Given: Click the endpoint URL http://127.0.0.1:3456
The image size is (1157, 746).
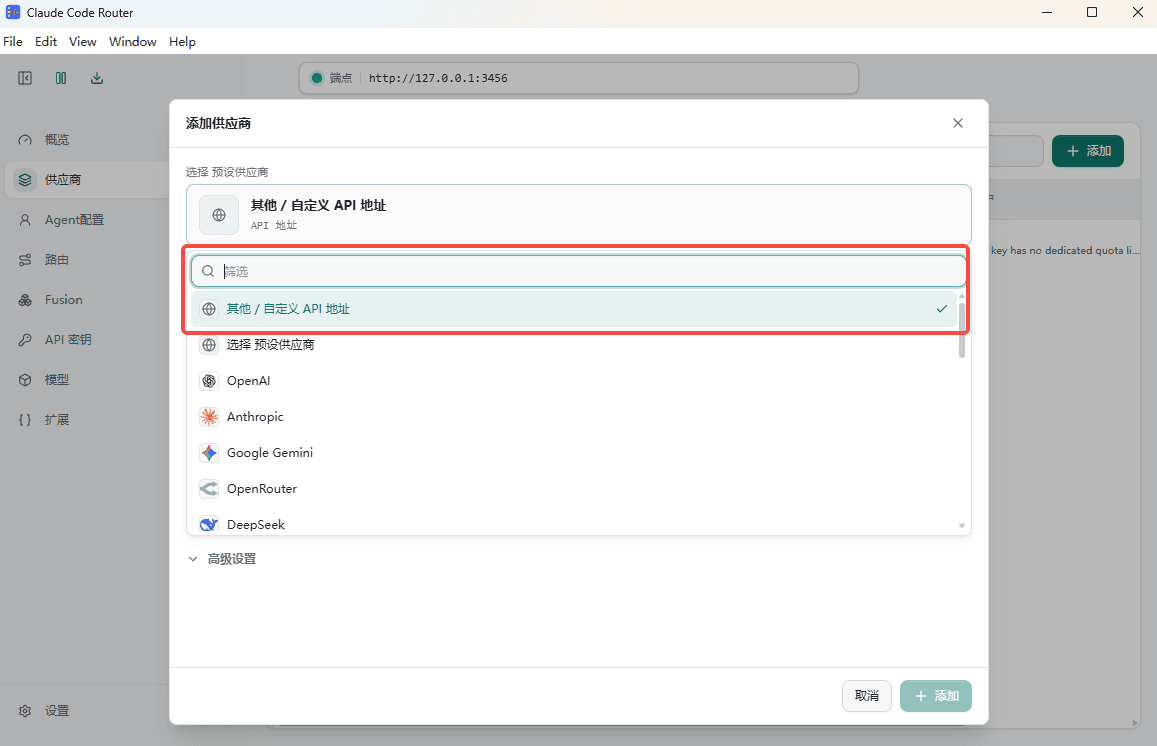Looking at the screenshot, I should tap(438, 78).
